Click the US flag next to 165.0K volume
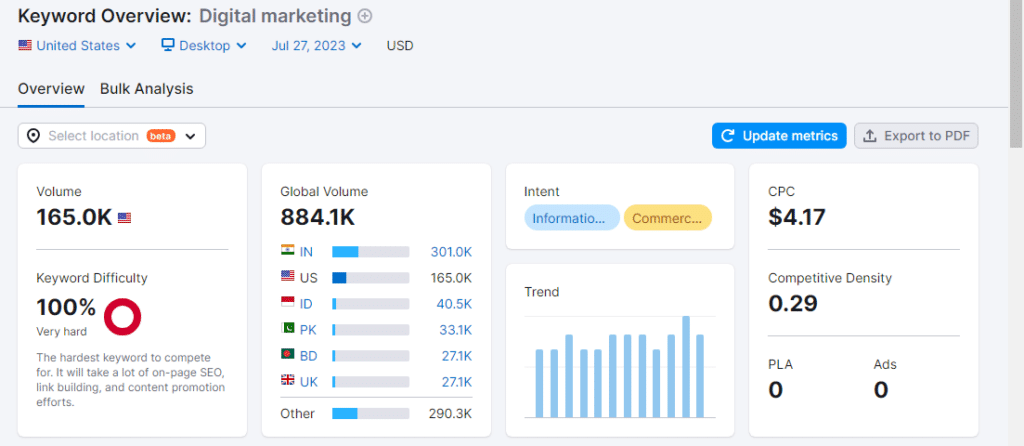Image resolution: width=1024 pixels, height=446 pixels. coord(124,218)
